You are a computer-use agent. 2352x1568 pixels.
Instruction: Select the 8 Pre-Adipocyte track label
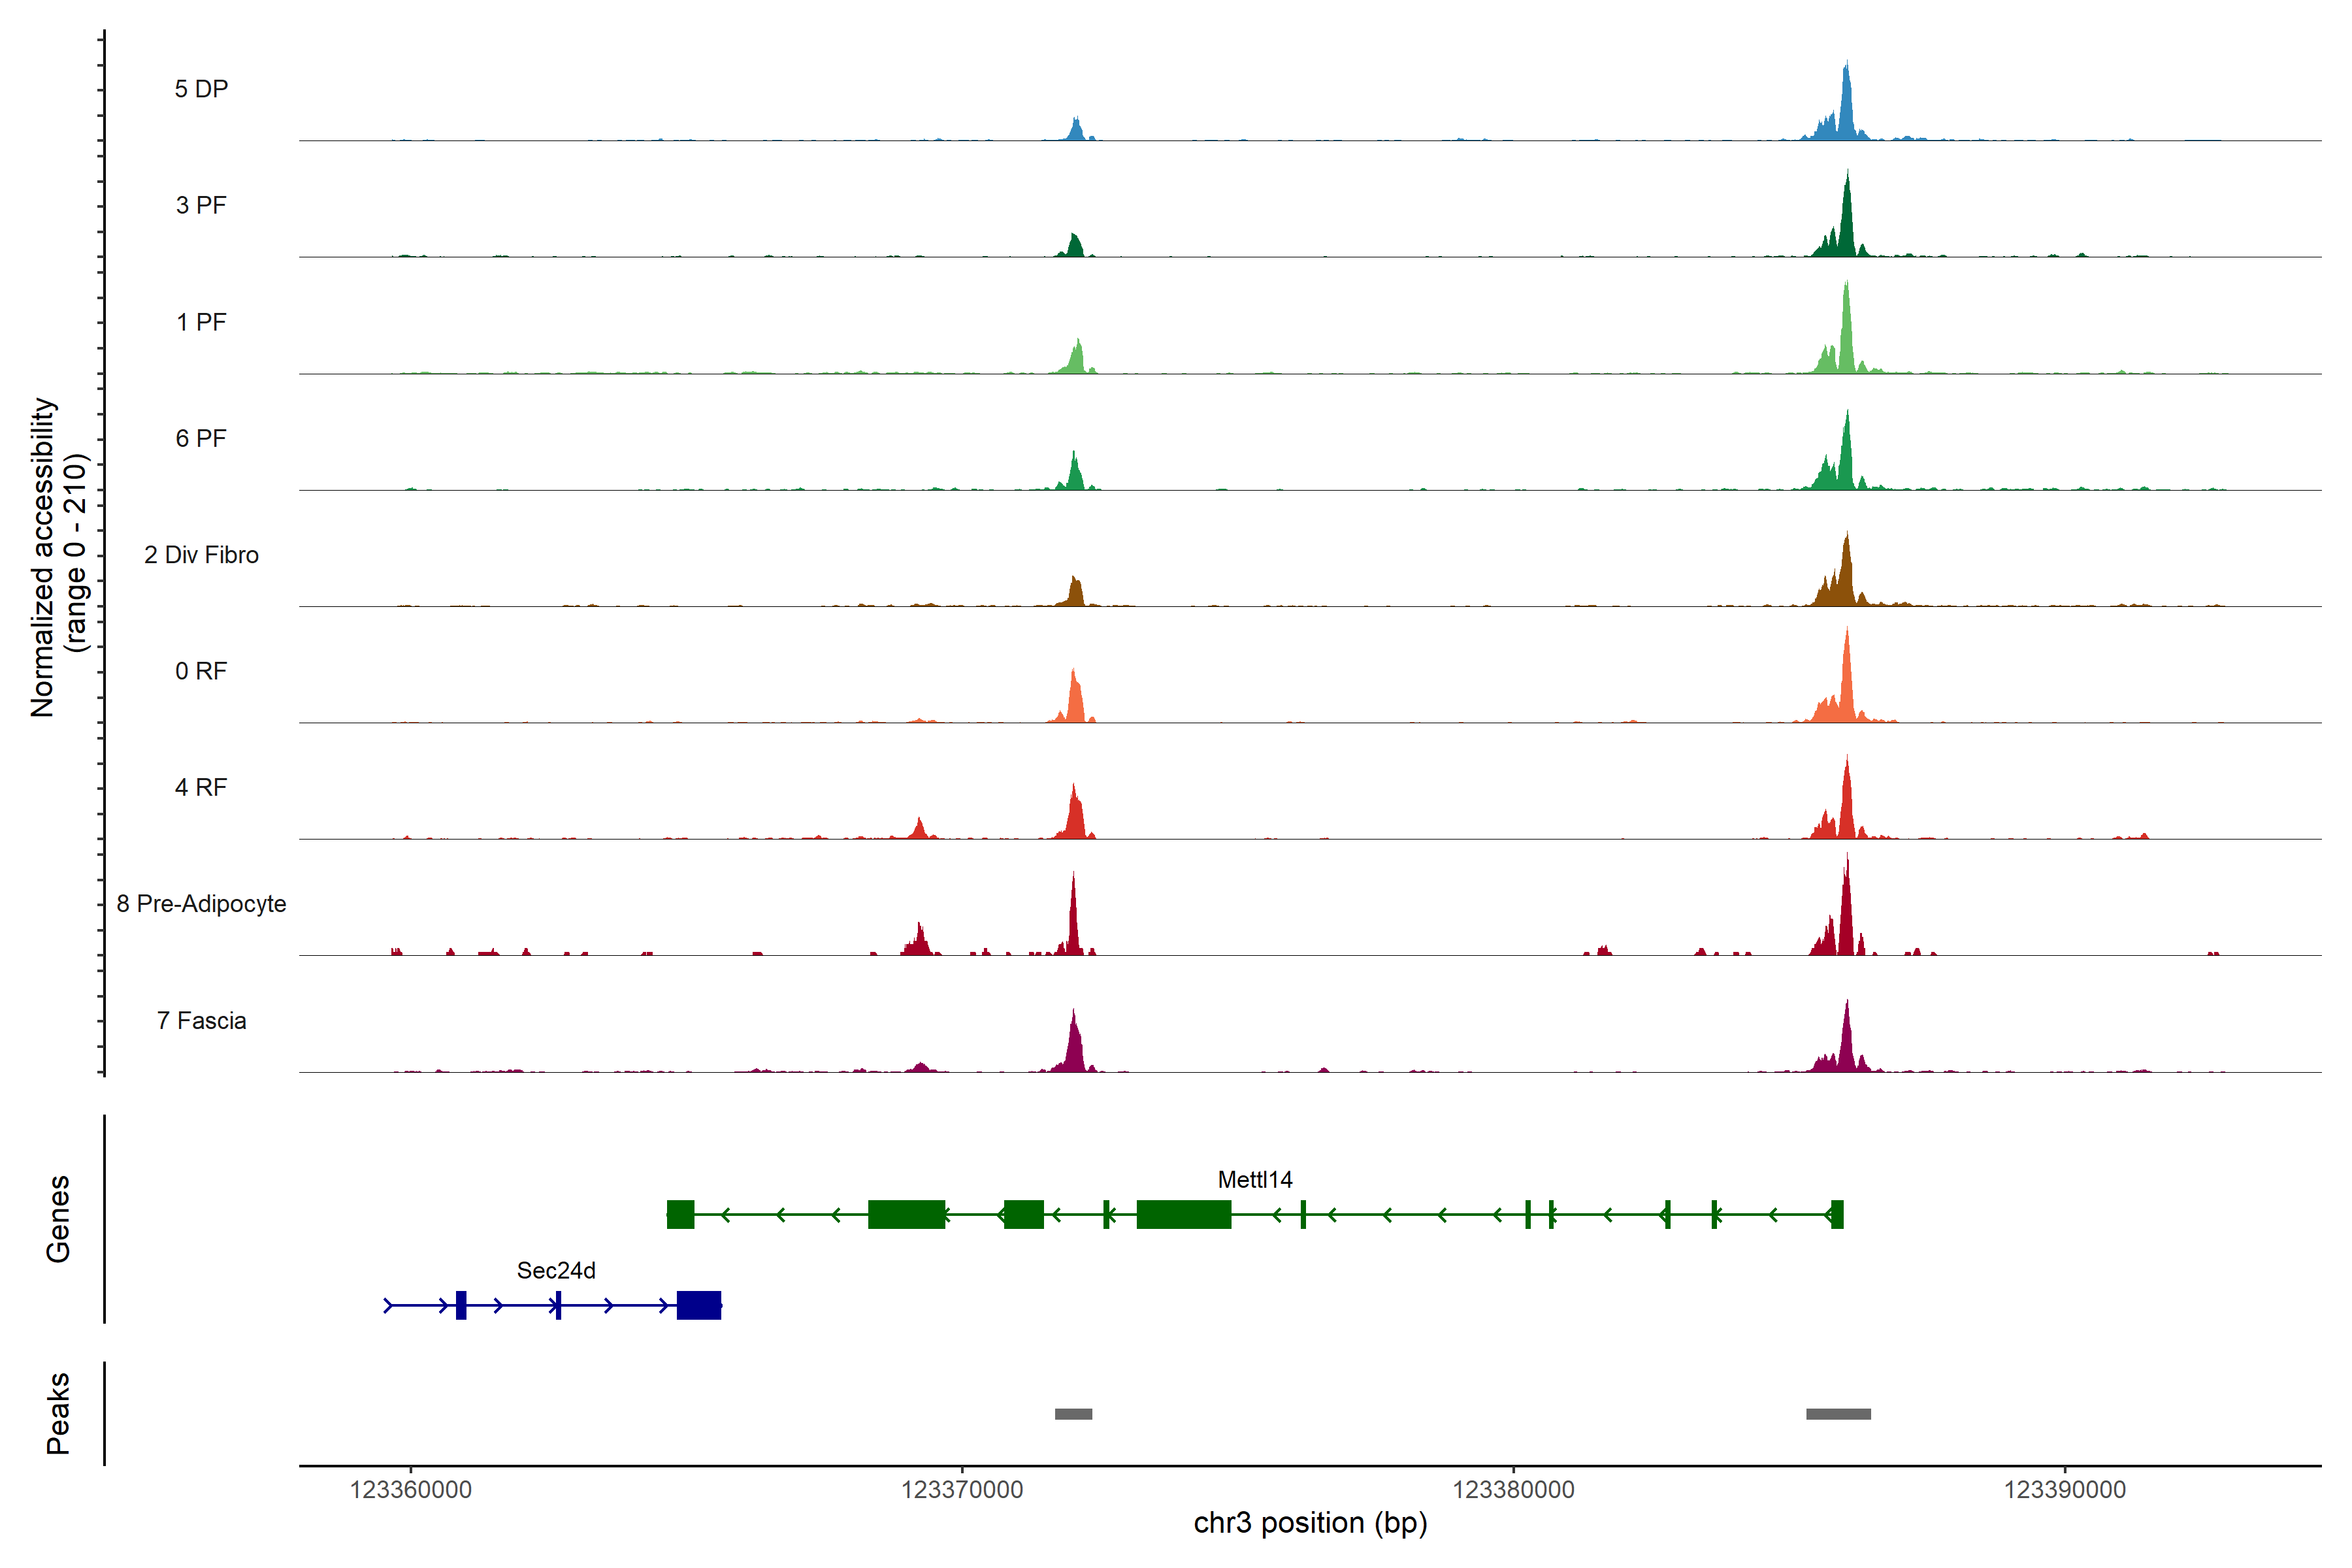pyautogui.click(x=201, y=904)
